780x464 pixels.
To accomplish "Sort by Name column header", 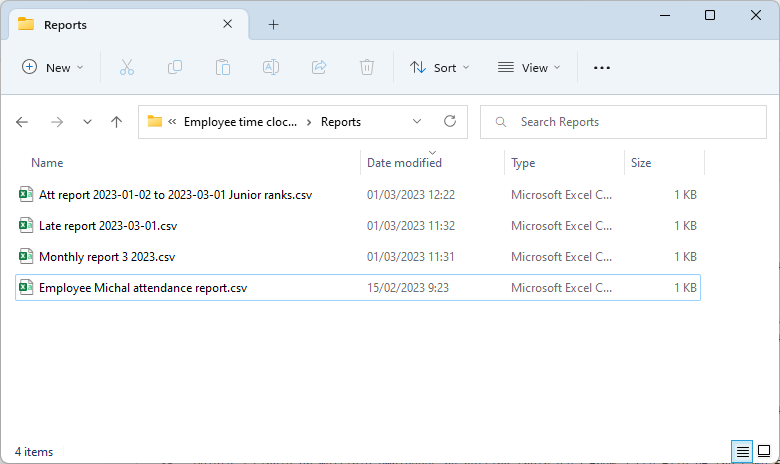I will click(x=47, y=163).
